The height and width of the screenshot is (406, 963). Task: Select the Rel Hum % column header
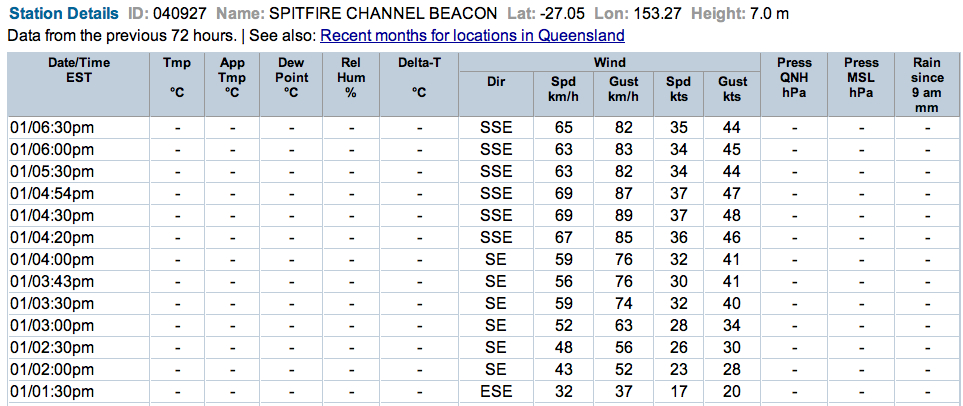(351, 77)
